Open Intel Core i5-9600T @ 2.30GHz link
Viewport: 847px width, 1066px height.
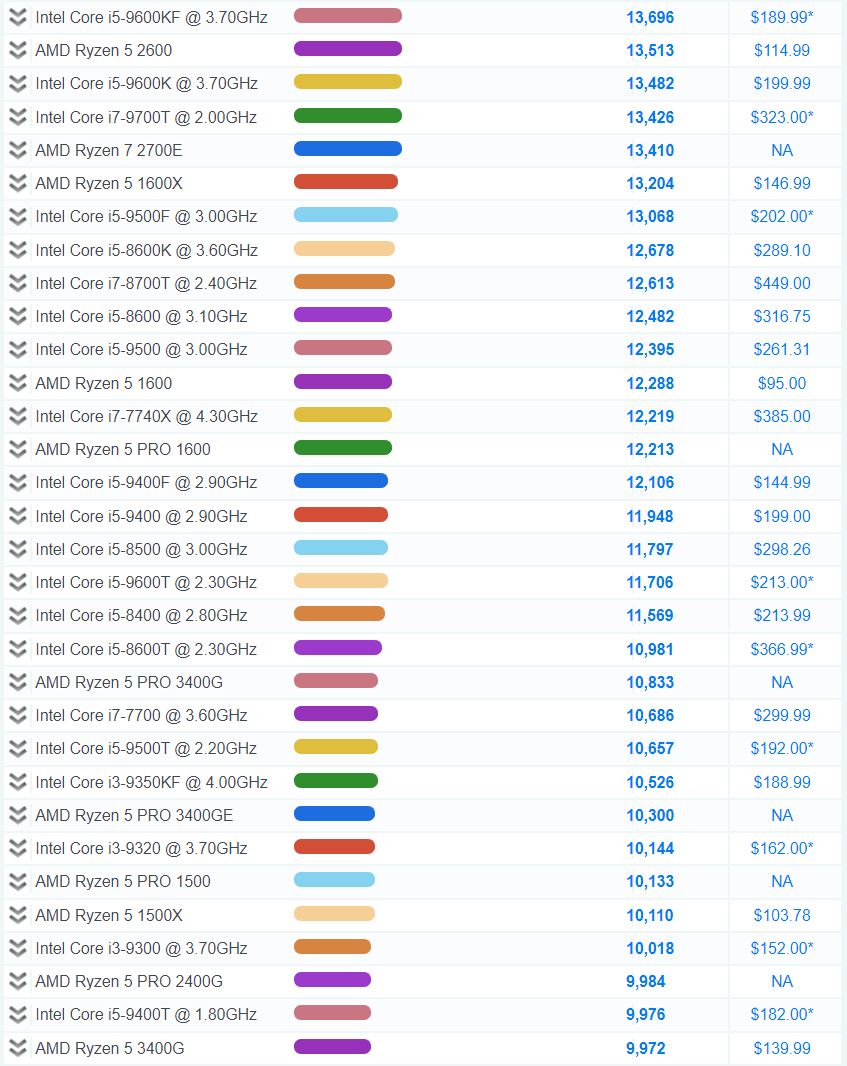(146, 583)
